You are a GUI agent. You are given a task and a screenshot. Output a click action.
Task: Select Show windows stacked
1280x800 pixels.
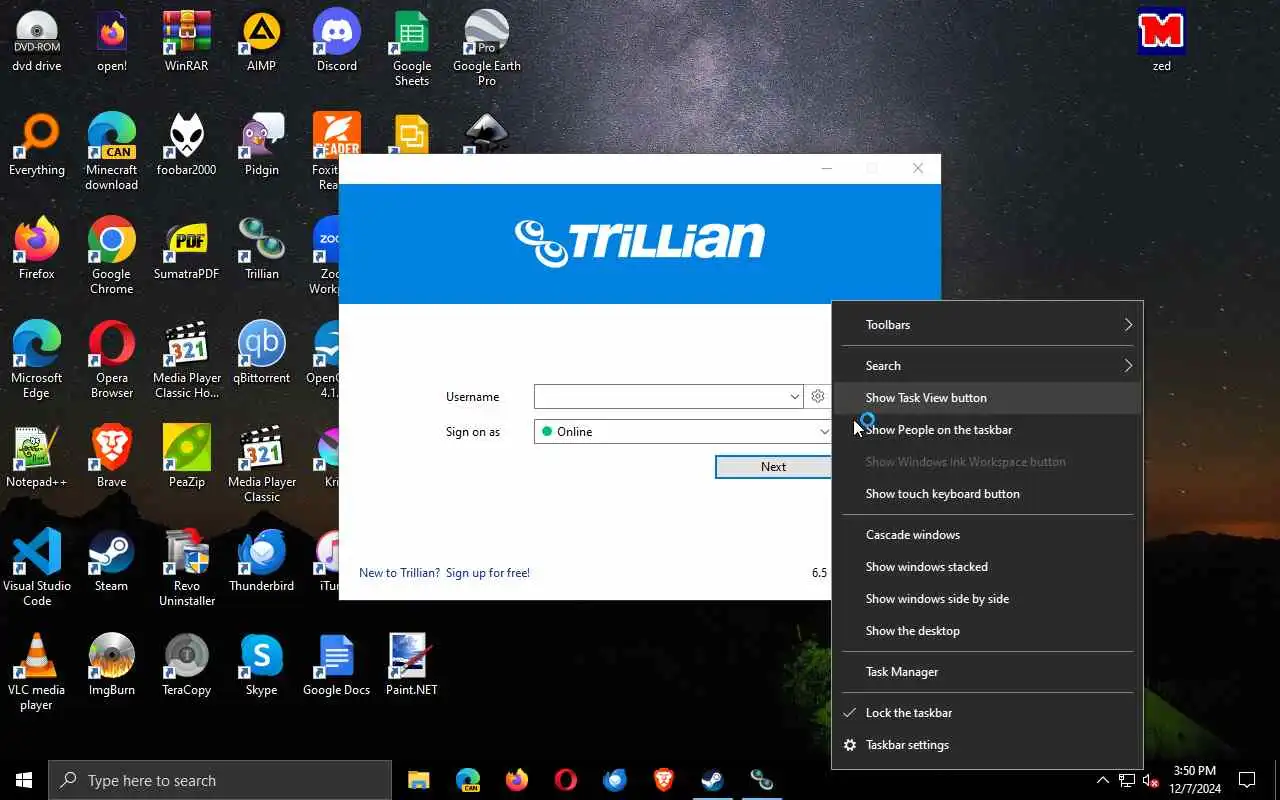(x=987, y=567)
